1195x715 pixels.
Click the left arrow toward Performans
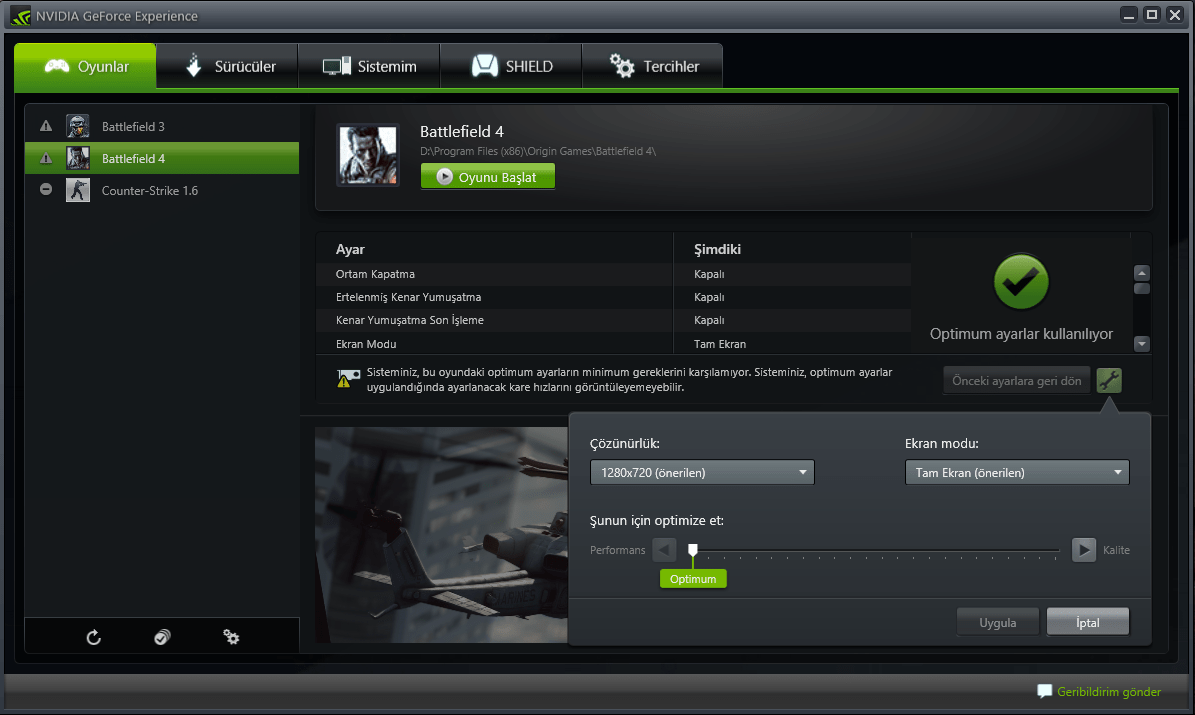point(664,550)
